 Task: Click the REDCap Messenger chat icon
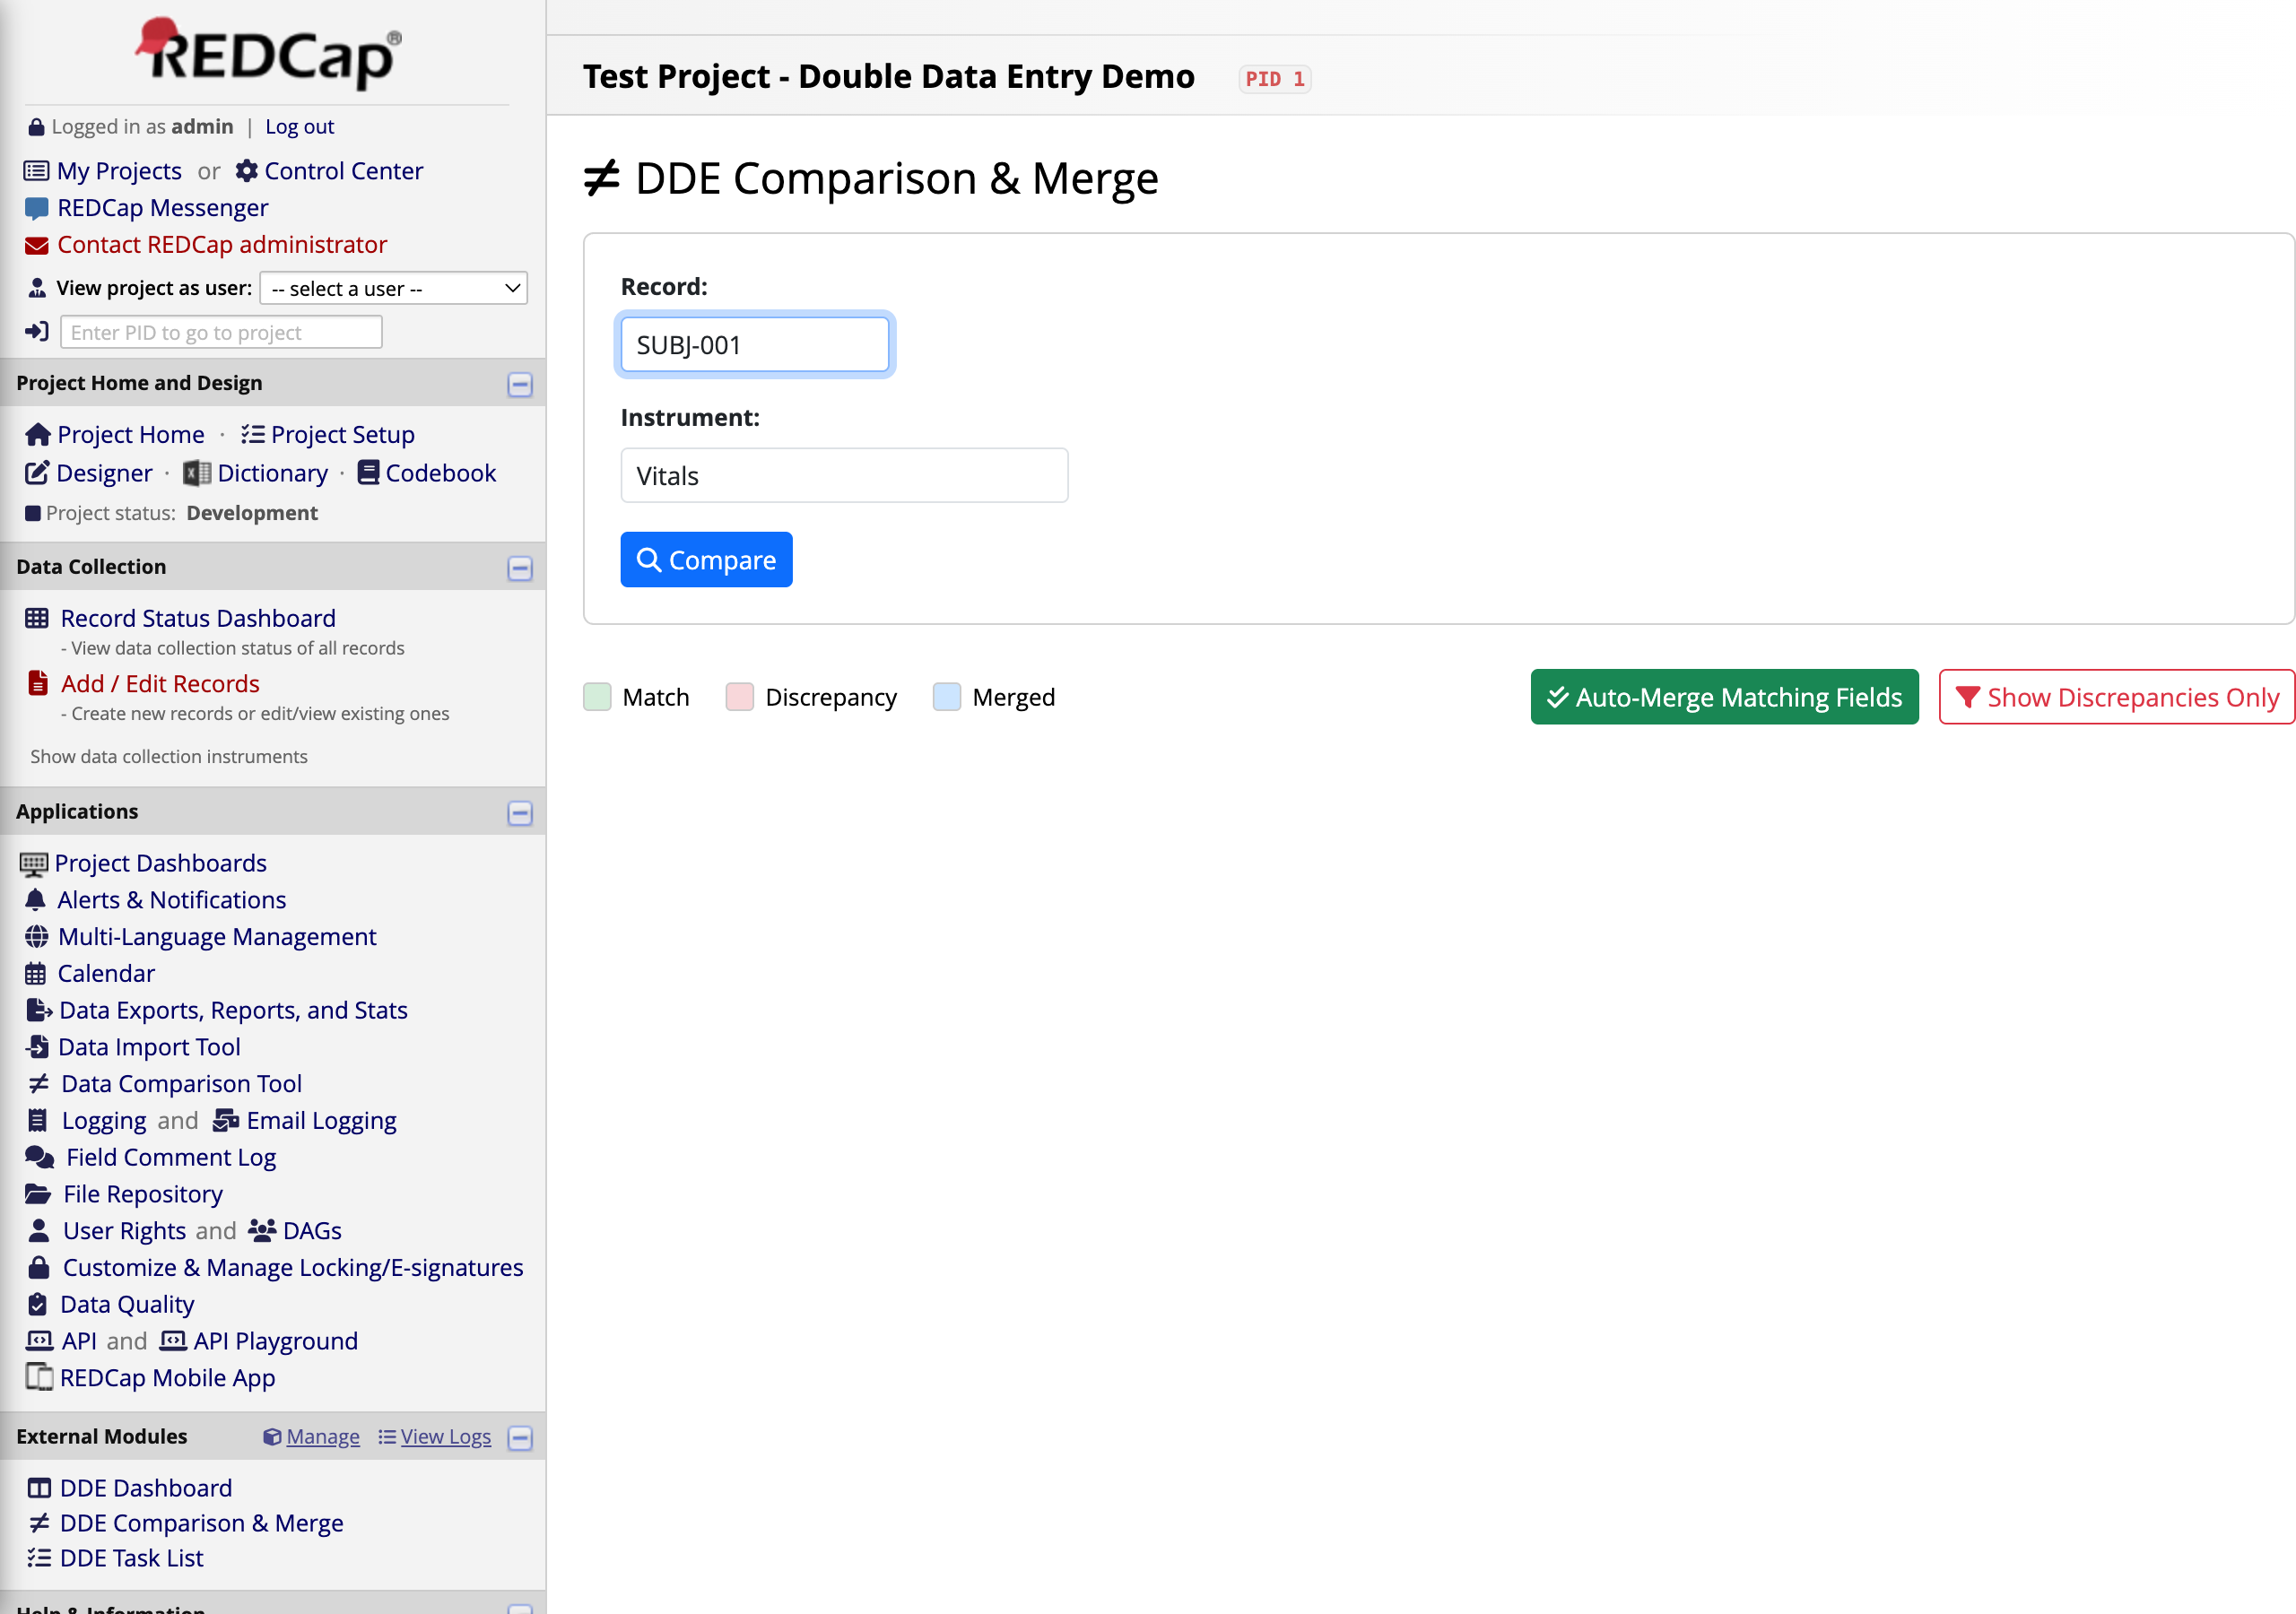[36, 208]
